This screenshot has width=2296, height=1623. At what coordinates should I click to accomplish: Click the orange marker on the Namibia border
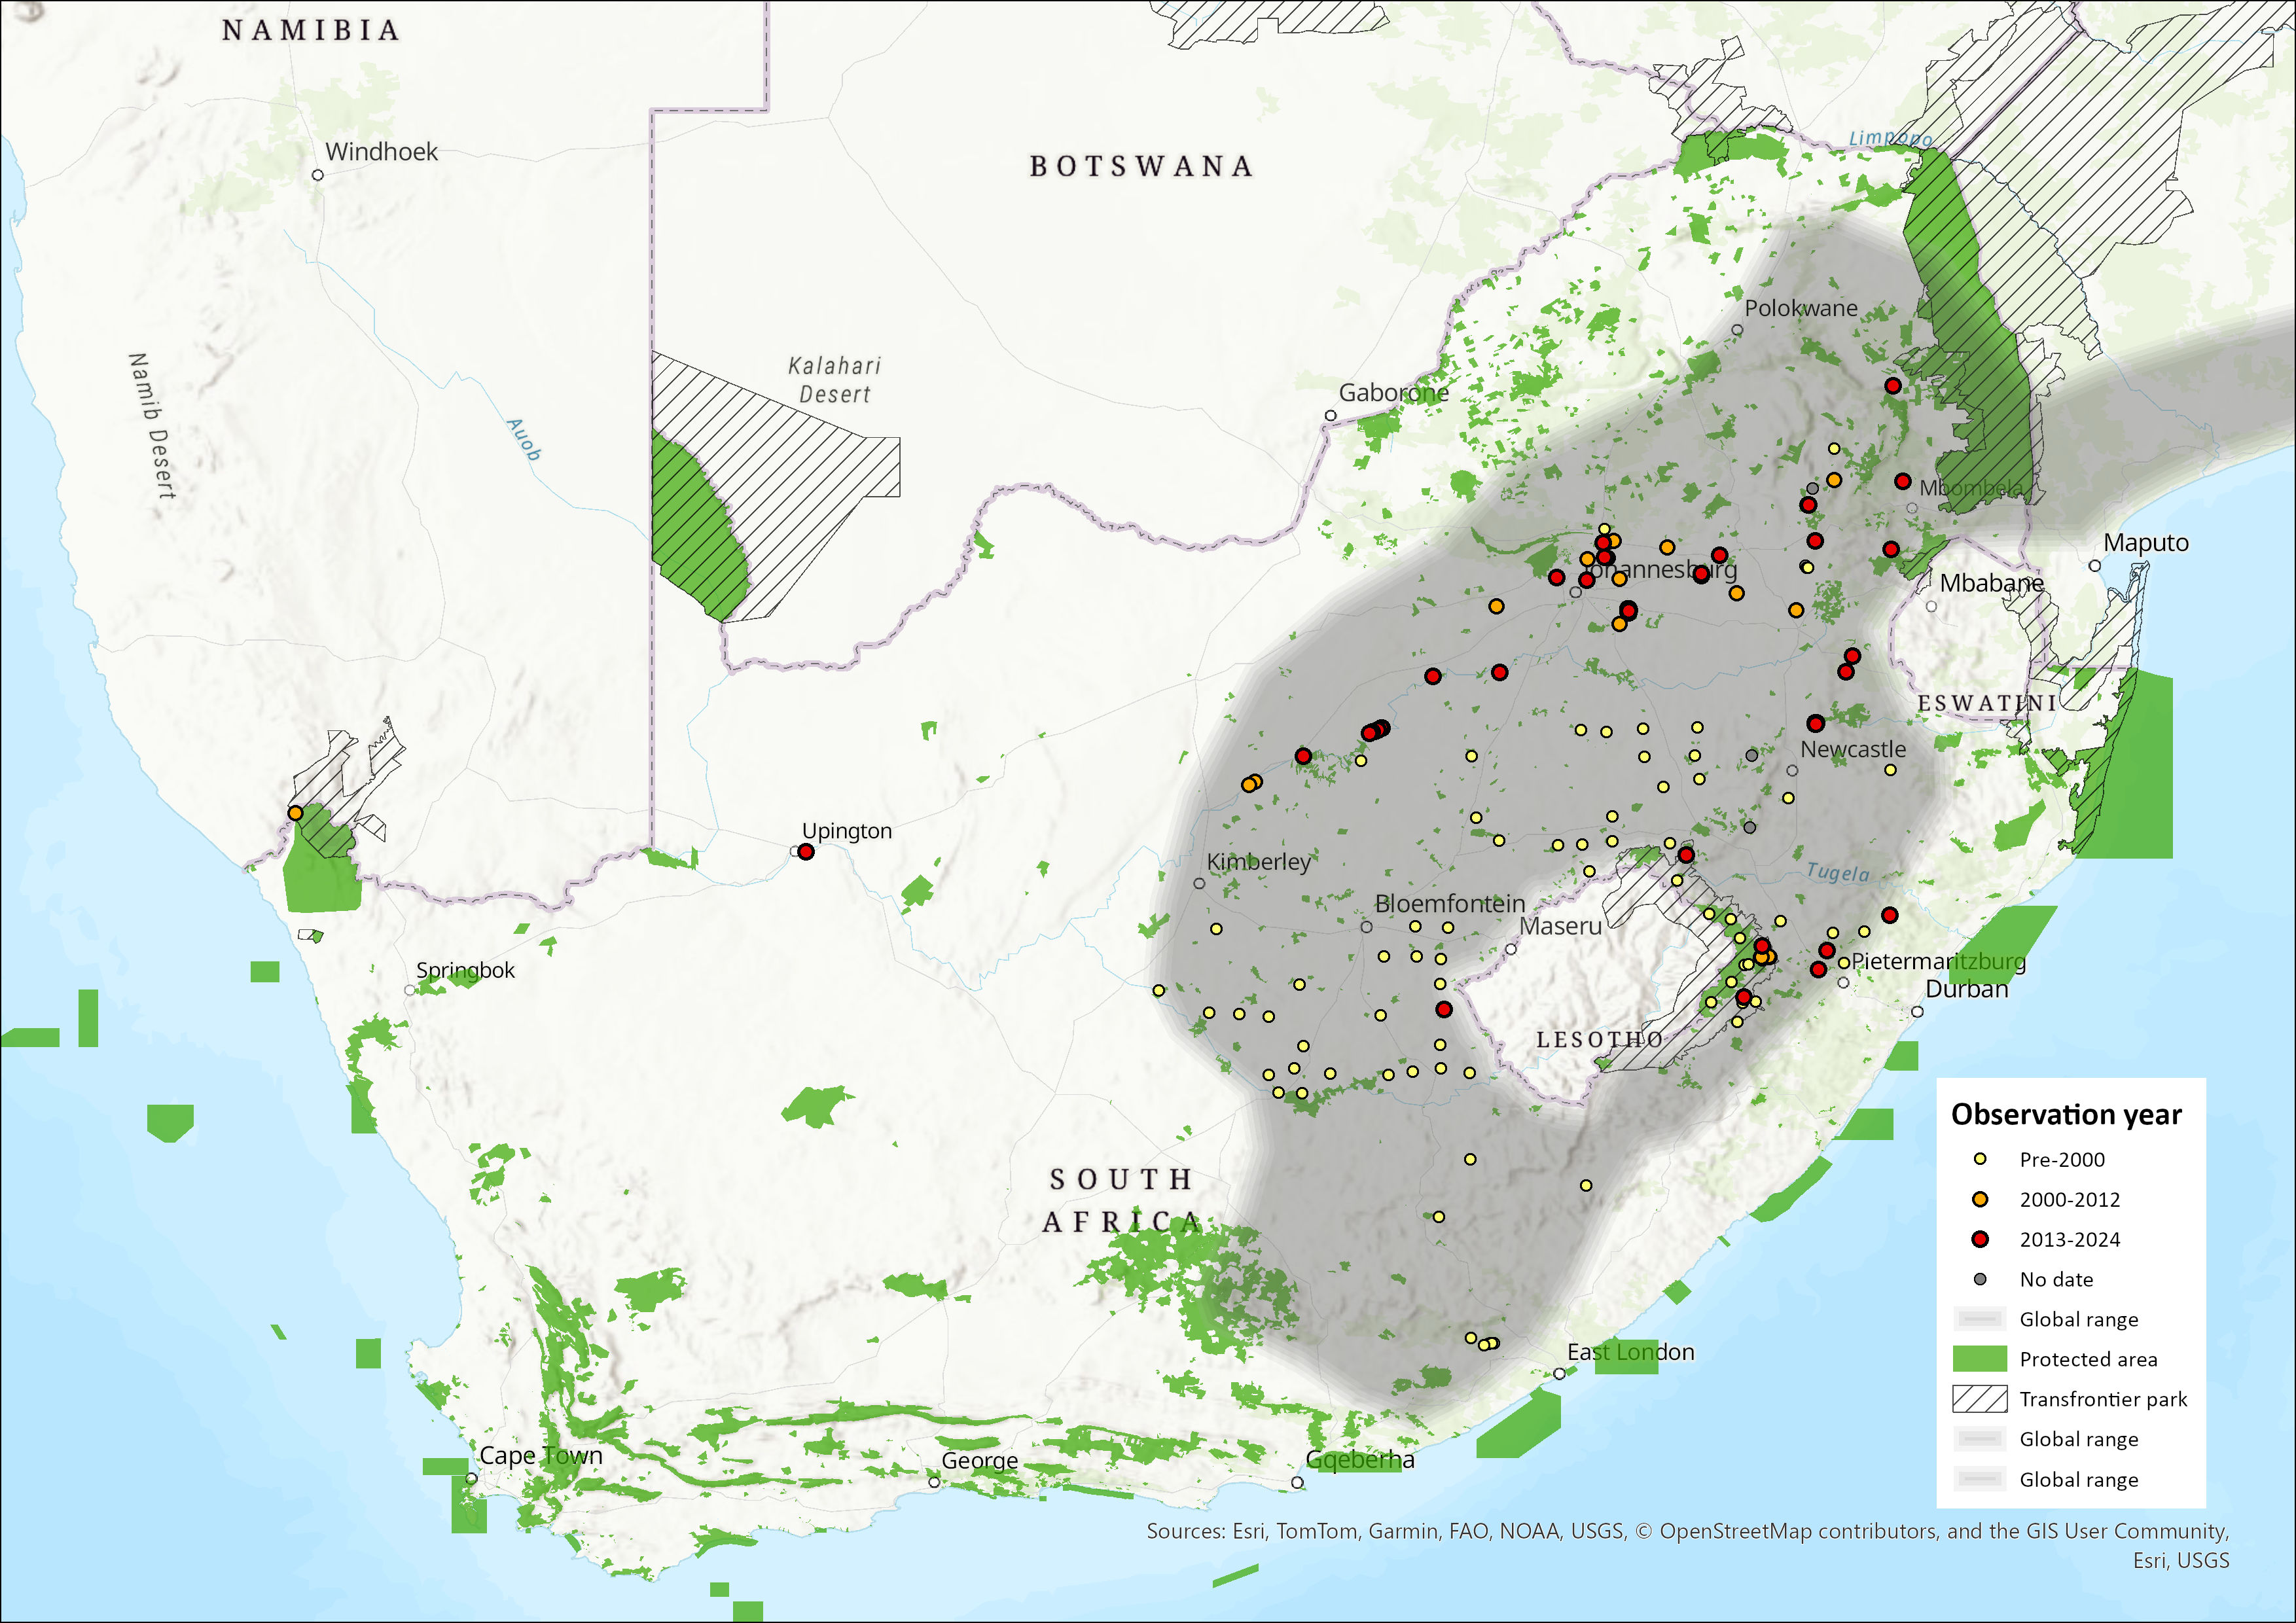pyautogui.click(x=295, y=814)
